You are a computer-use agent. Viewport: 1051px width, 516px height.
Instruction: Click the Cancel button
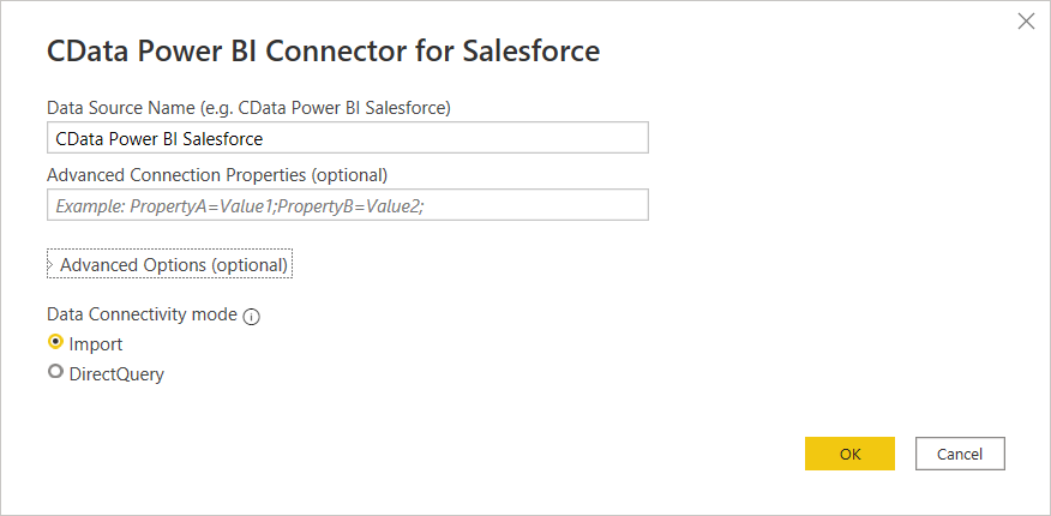point(959,454)
